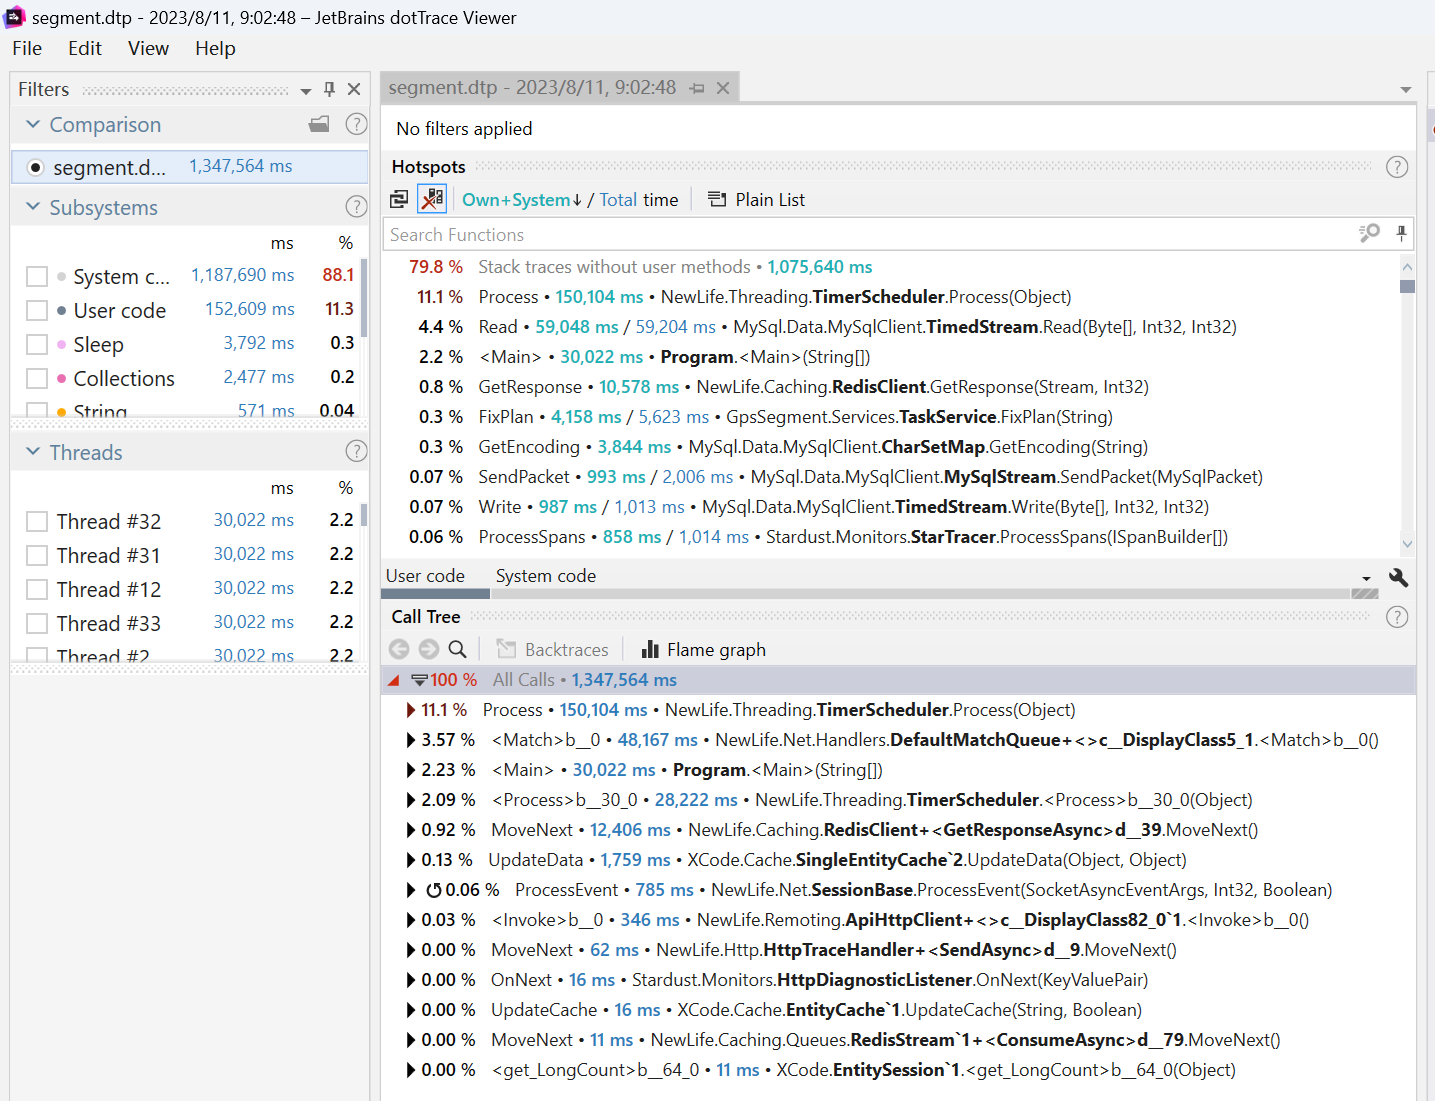Screen dimensions: 1435x1101
Task: Open the Edit menu
Action: point(85,48)
